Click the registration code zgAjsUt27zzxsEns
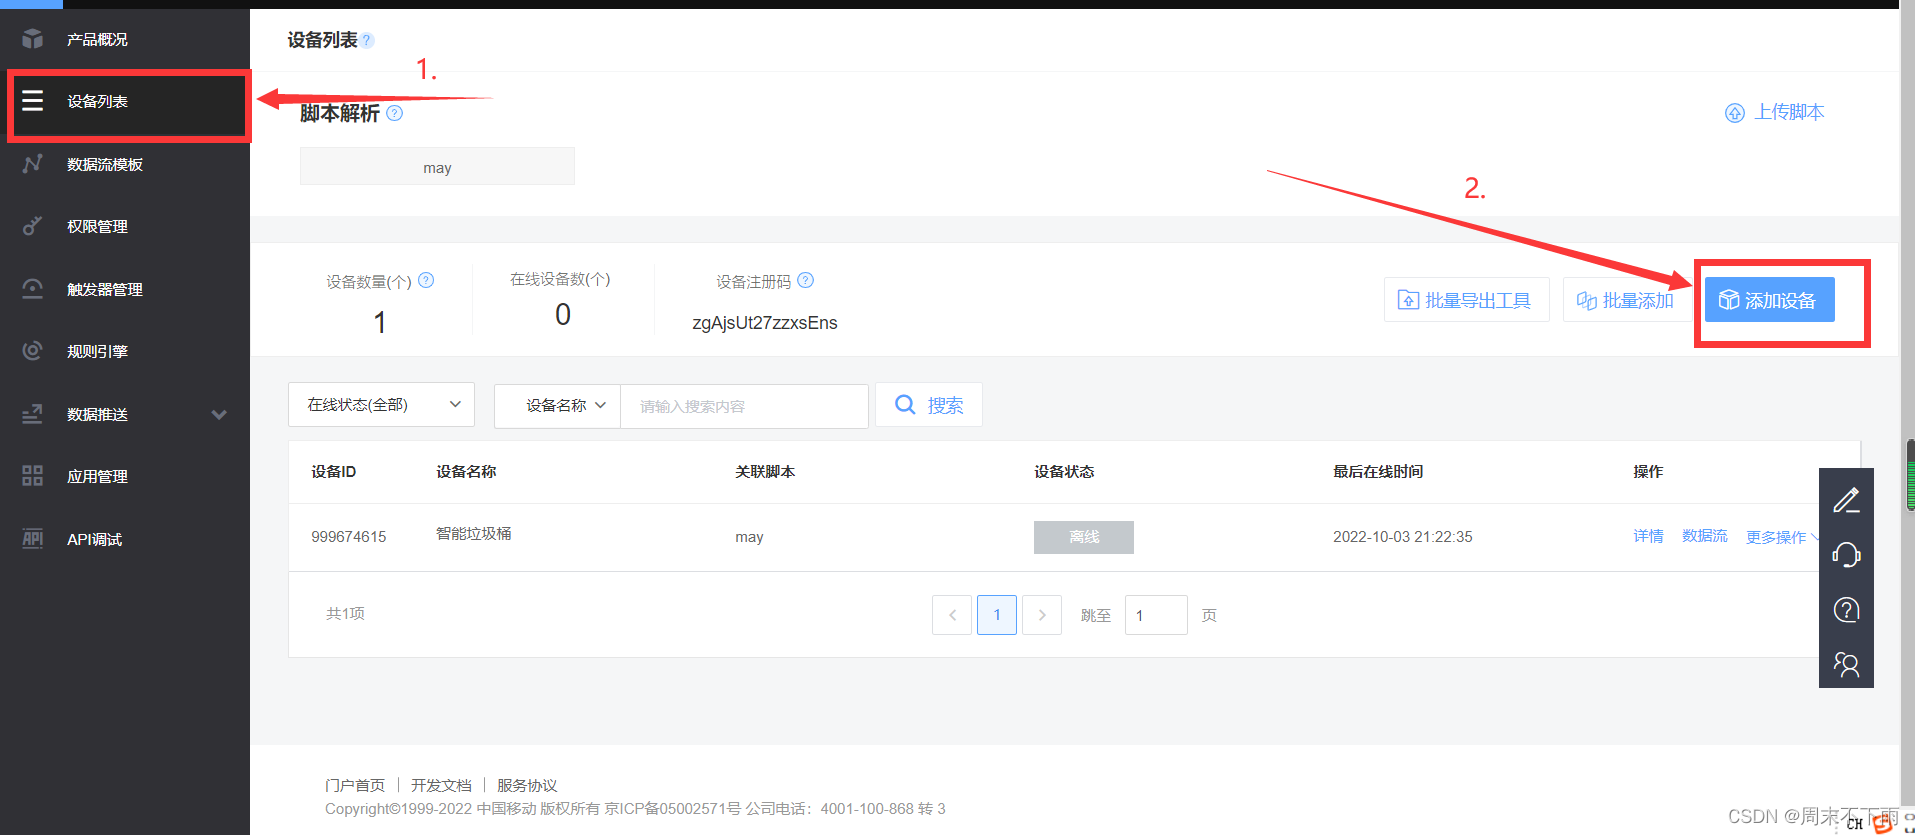 [765, 323]
